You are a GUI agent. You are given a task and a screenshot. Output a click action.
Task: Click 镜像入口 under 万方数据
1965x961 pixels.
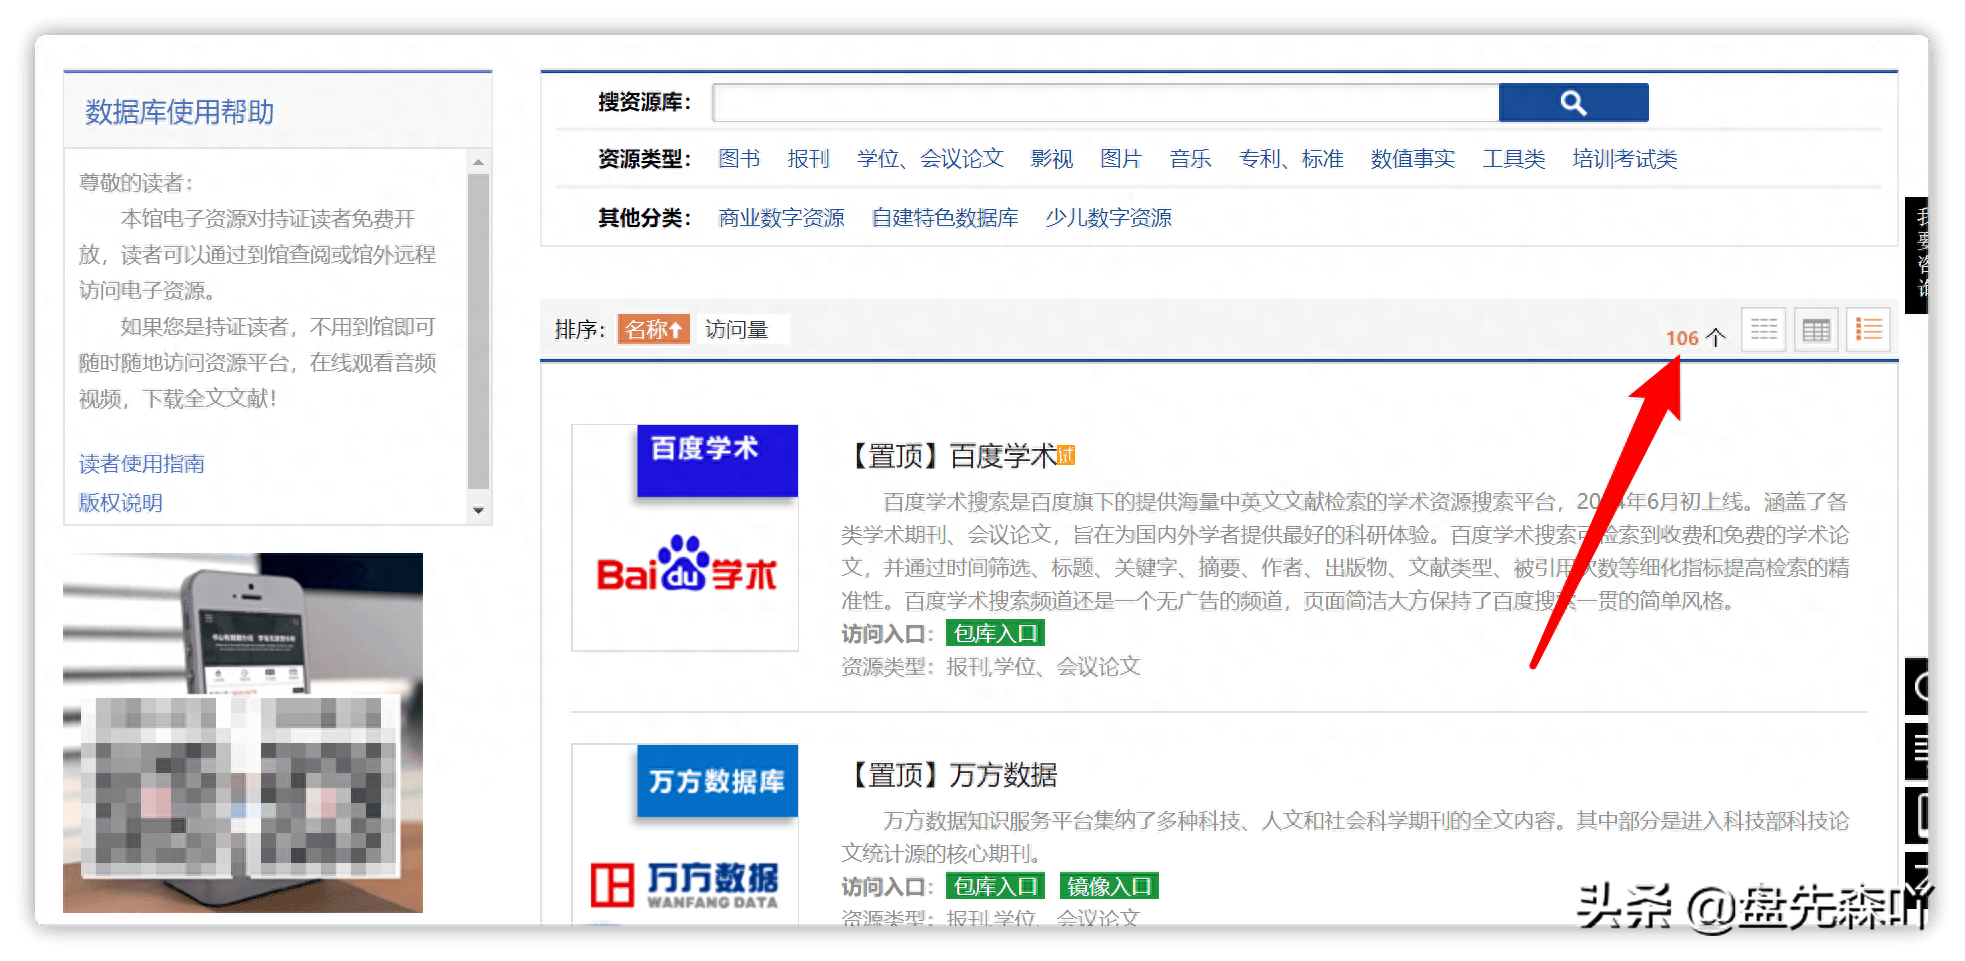[1108, 886]
